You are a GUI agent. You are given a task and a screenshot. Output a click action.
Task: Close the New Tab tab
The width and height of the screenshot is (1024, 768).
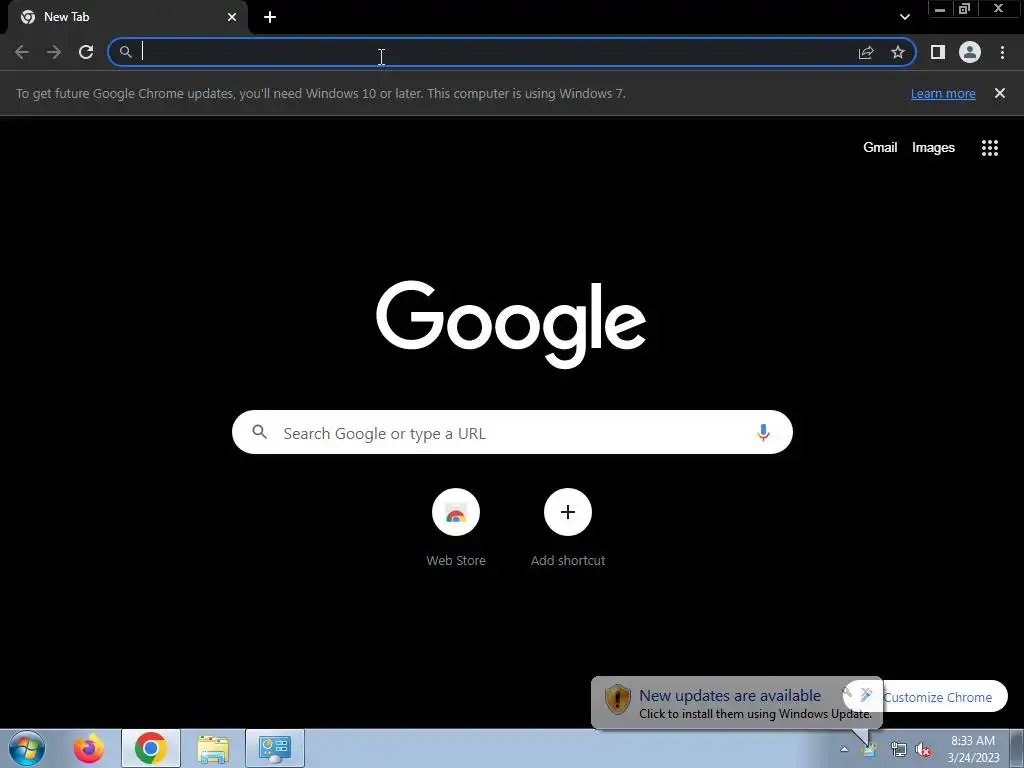232,17
